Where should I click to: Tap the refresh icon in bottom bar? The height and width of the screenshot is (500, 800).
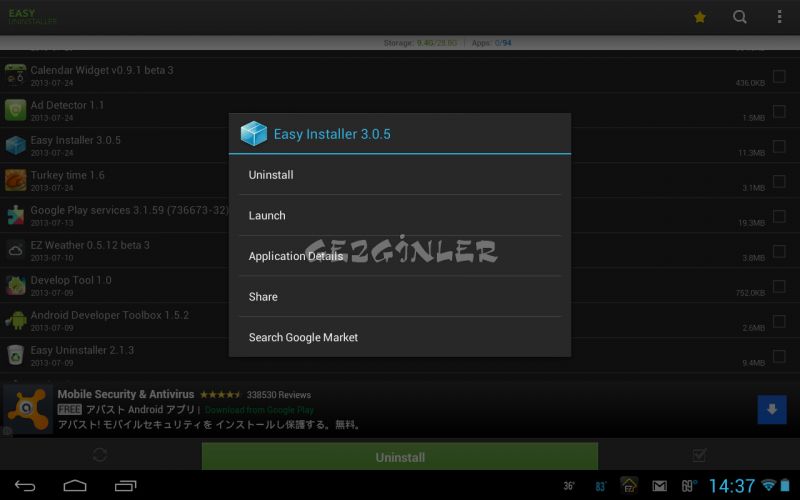[100, 455]
